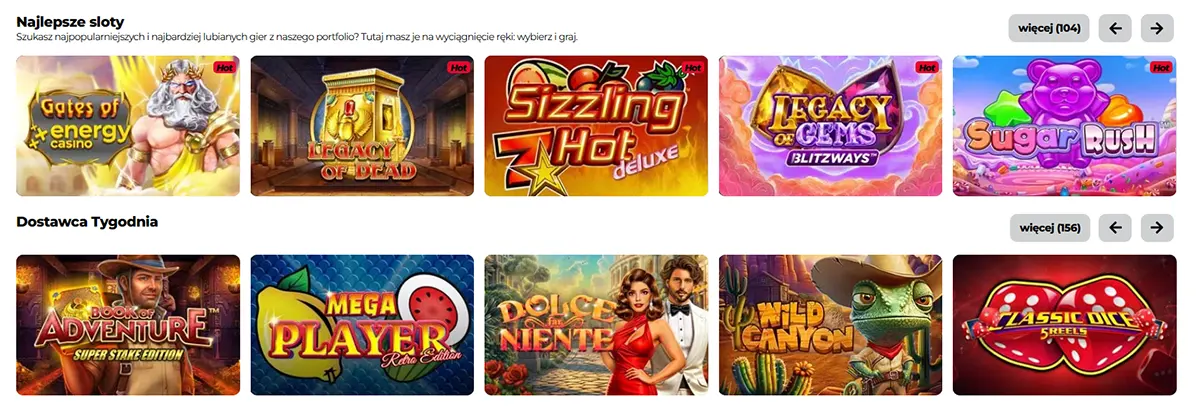Launch Legacy of Dead slot
The image size is (1200, 413).
pyautogui.click(x=362, y=126)
